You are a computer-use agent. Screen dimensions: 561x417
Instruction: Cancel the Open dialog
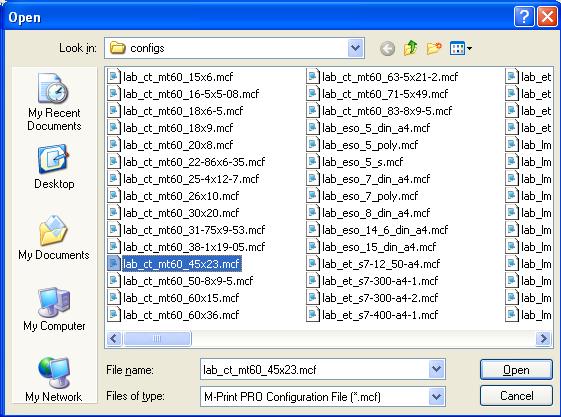516,396
